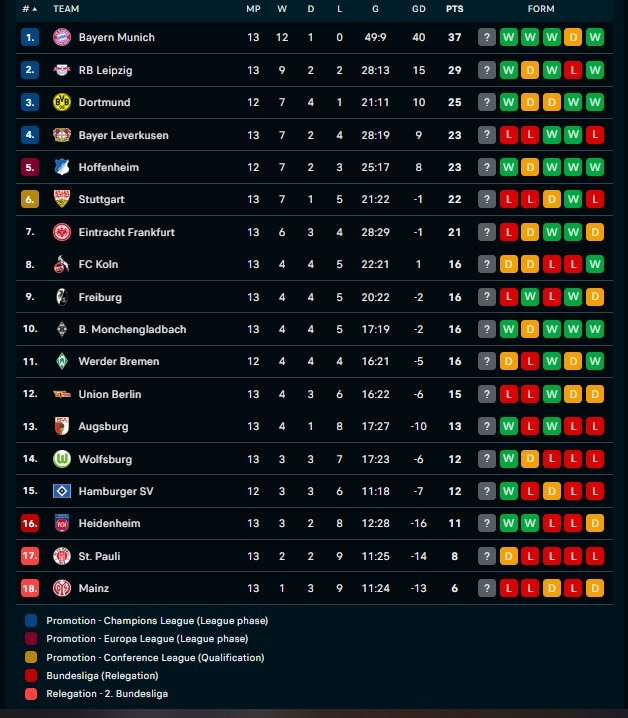628x718 pixels.
Task: Click the St. Pauli team badge
Action: click(x=63, y=556)
